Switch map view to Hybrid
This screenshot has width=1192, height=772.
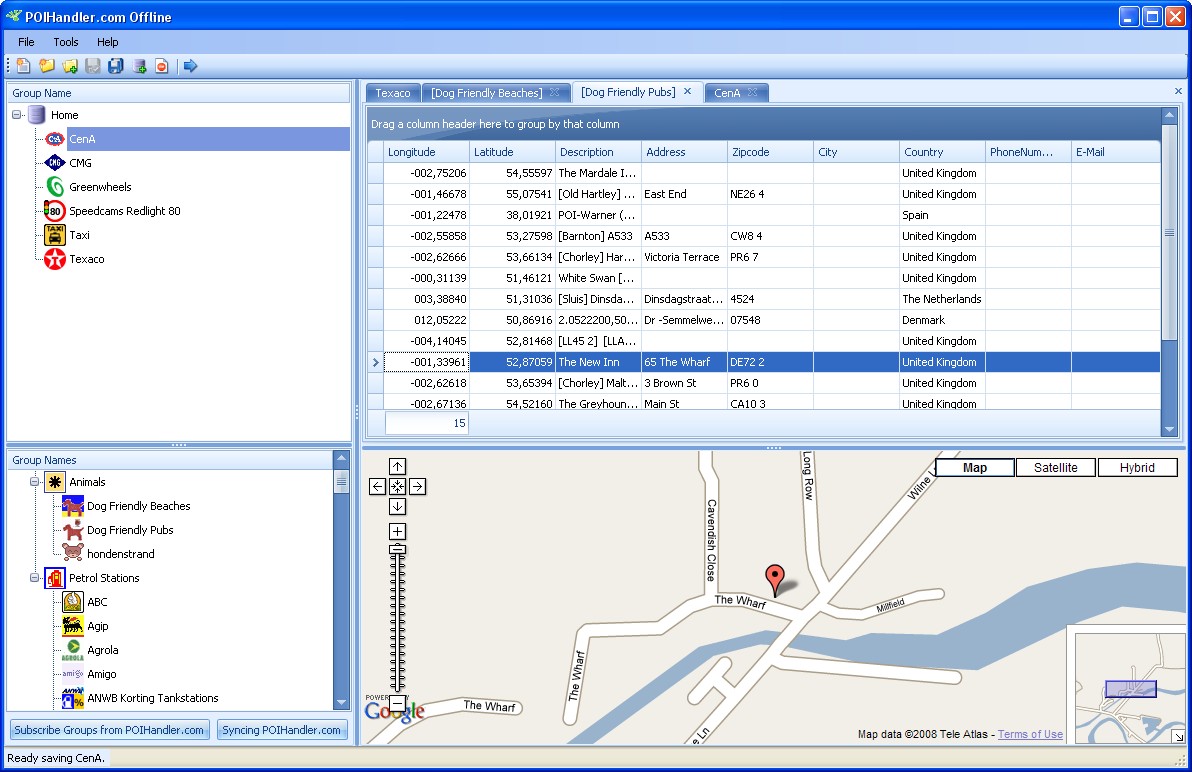tap(1137, 468)
